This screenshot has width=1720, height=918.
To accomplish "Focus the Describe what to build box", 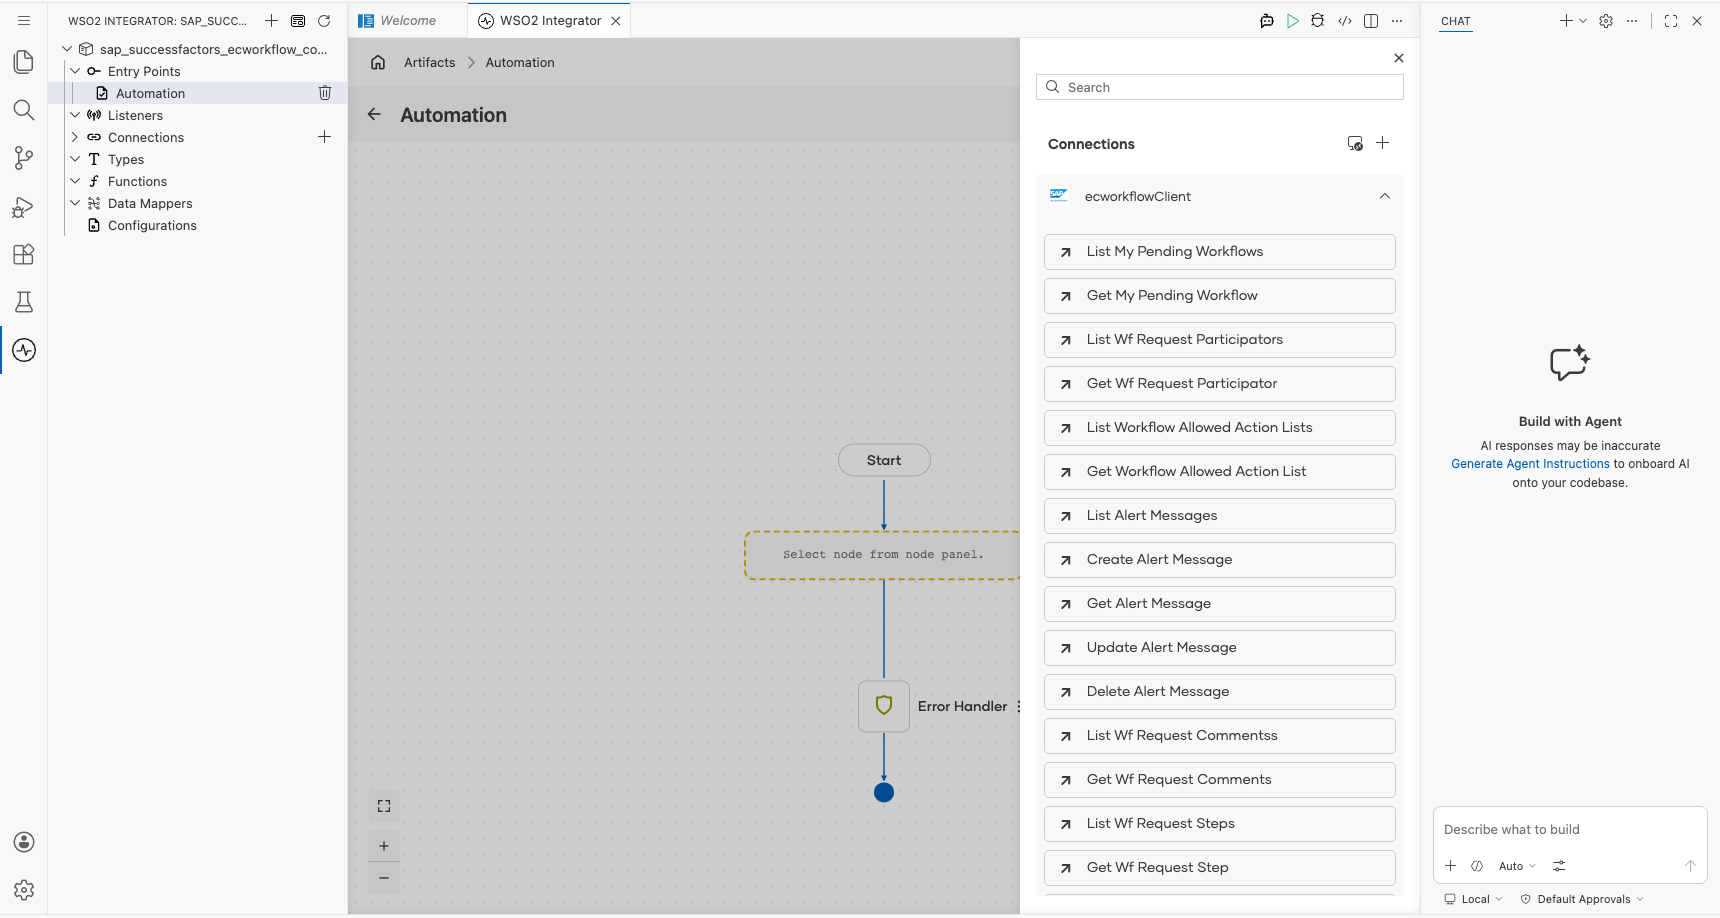I will (1570, 830).
